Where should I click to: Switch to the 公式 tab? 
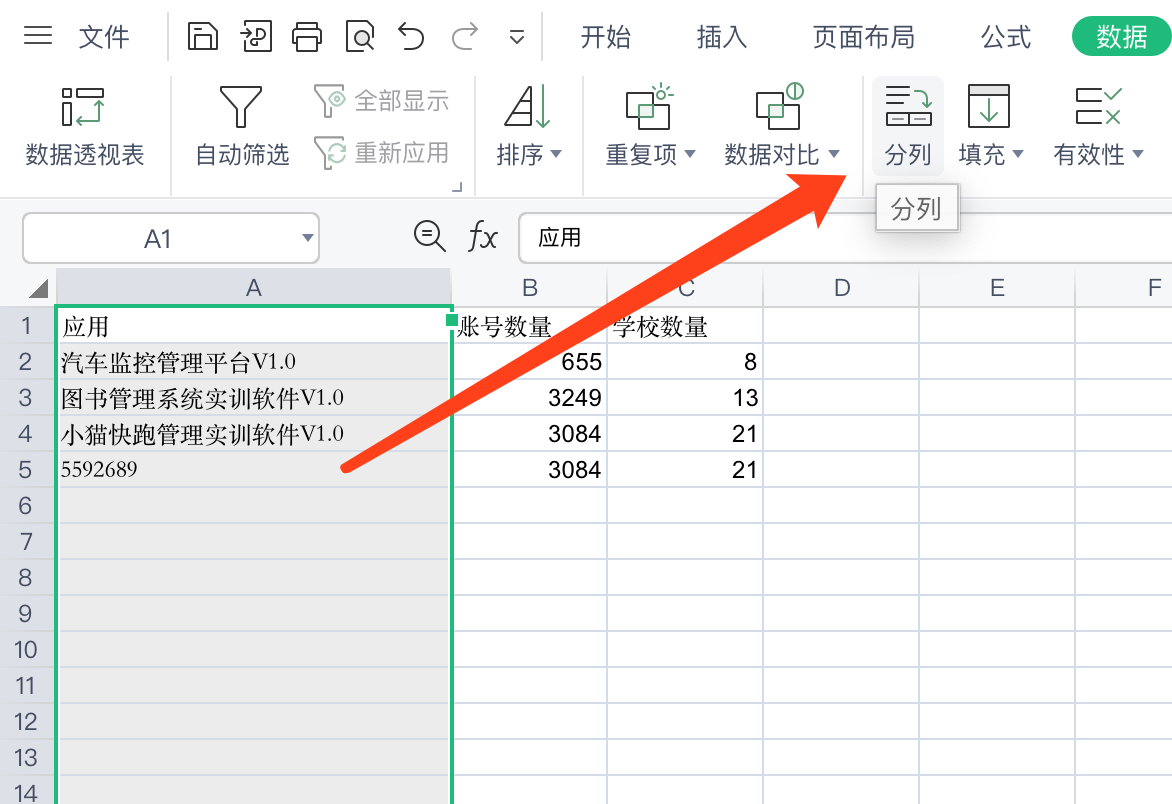[x=1005, y=37]
